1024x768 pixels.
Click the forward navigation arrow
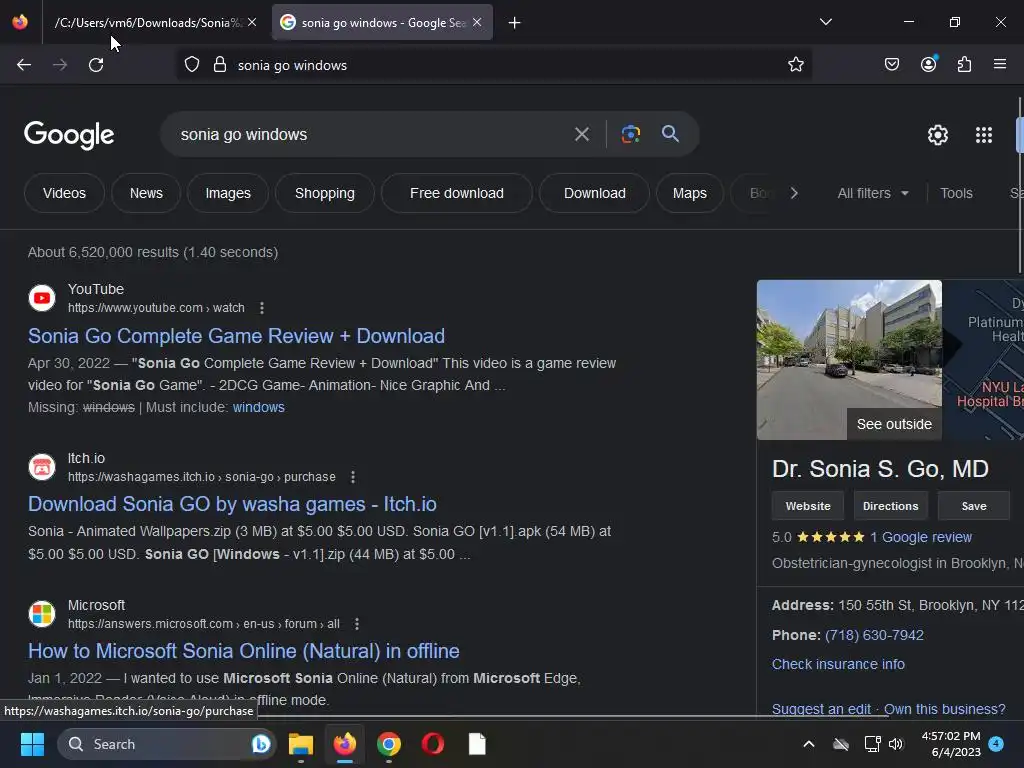click(x=60, y=65)
